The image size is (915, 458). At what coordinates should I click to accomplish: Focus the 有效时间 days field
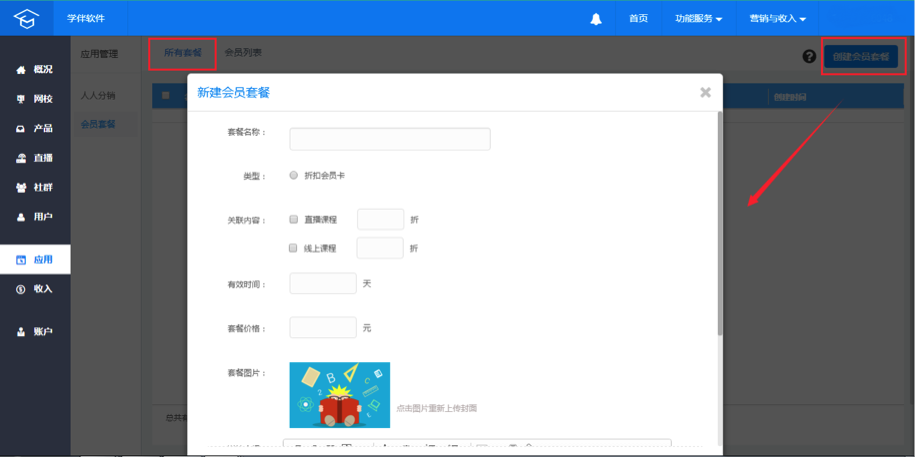coord(323,284)
